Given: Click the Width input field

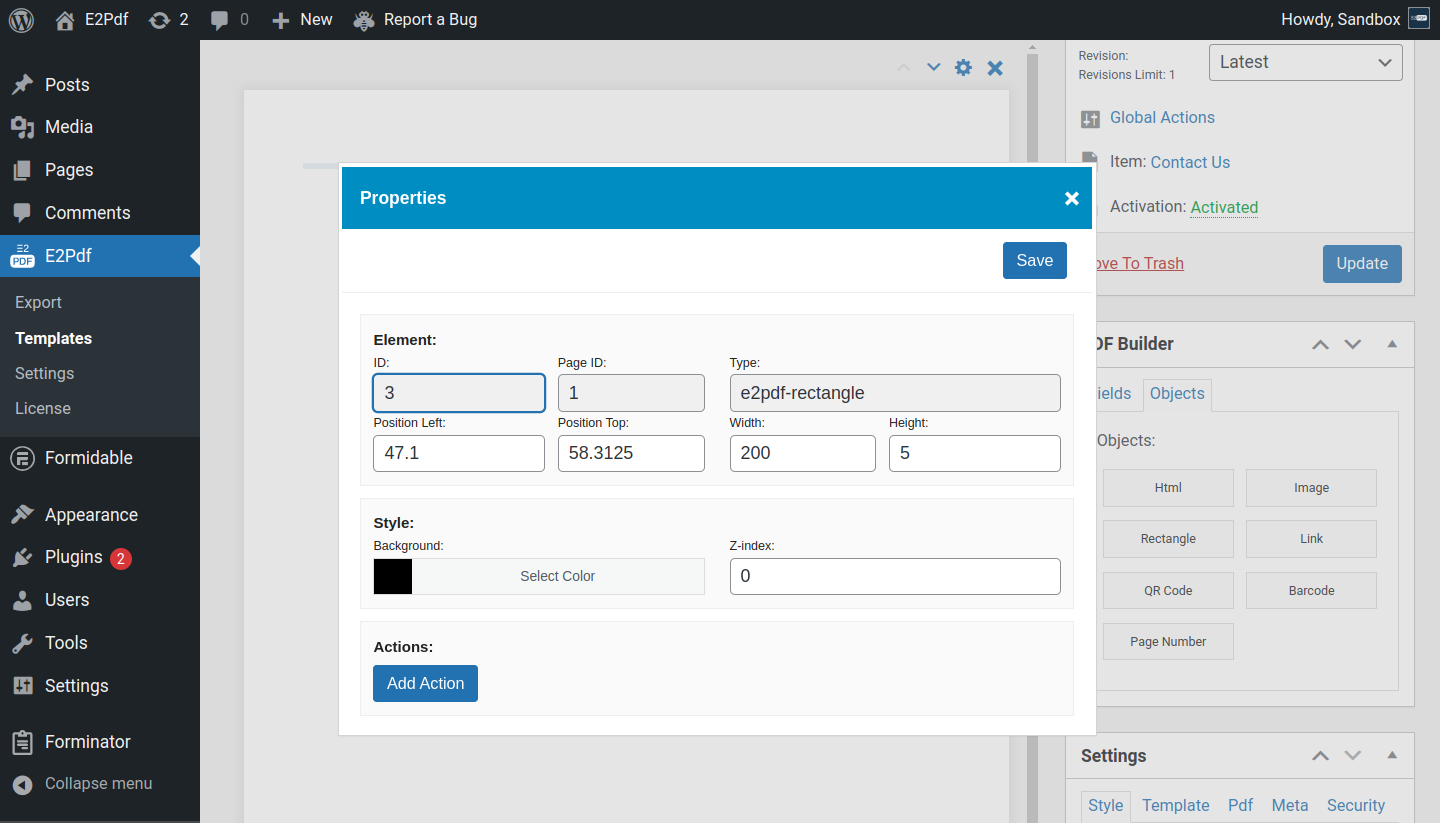Looking at the screenshot, I should coord(802,453).
